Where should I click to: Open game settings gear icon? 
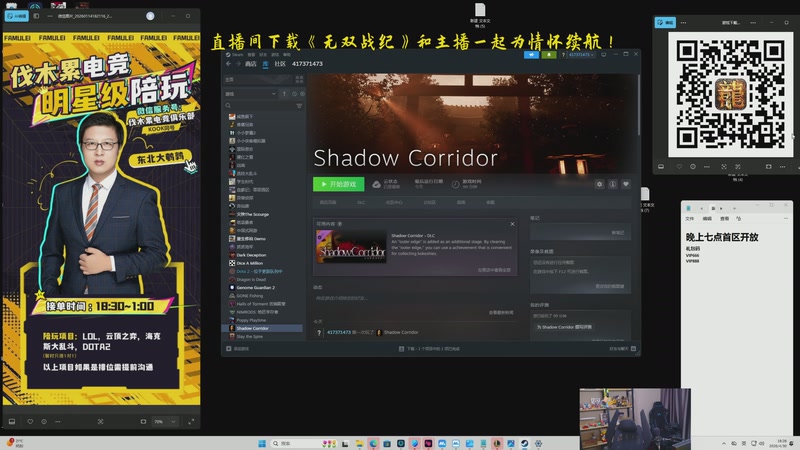coord(599,184)
